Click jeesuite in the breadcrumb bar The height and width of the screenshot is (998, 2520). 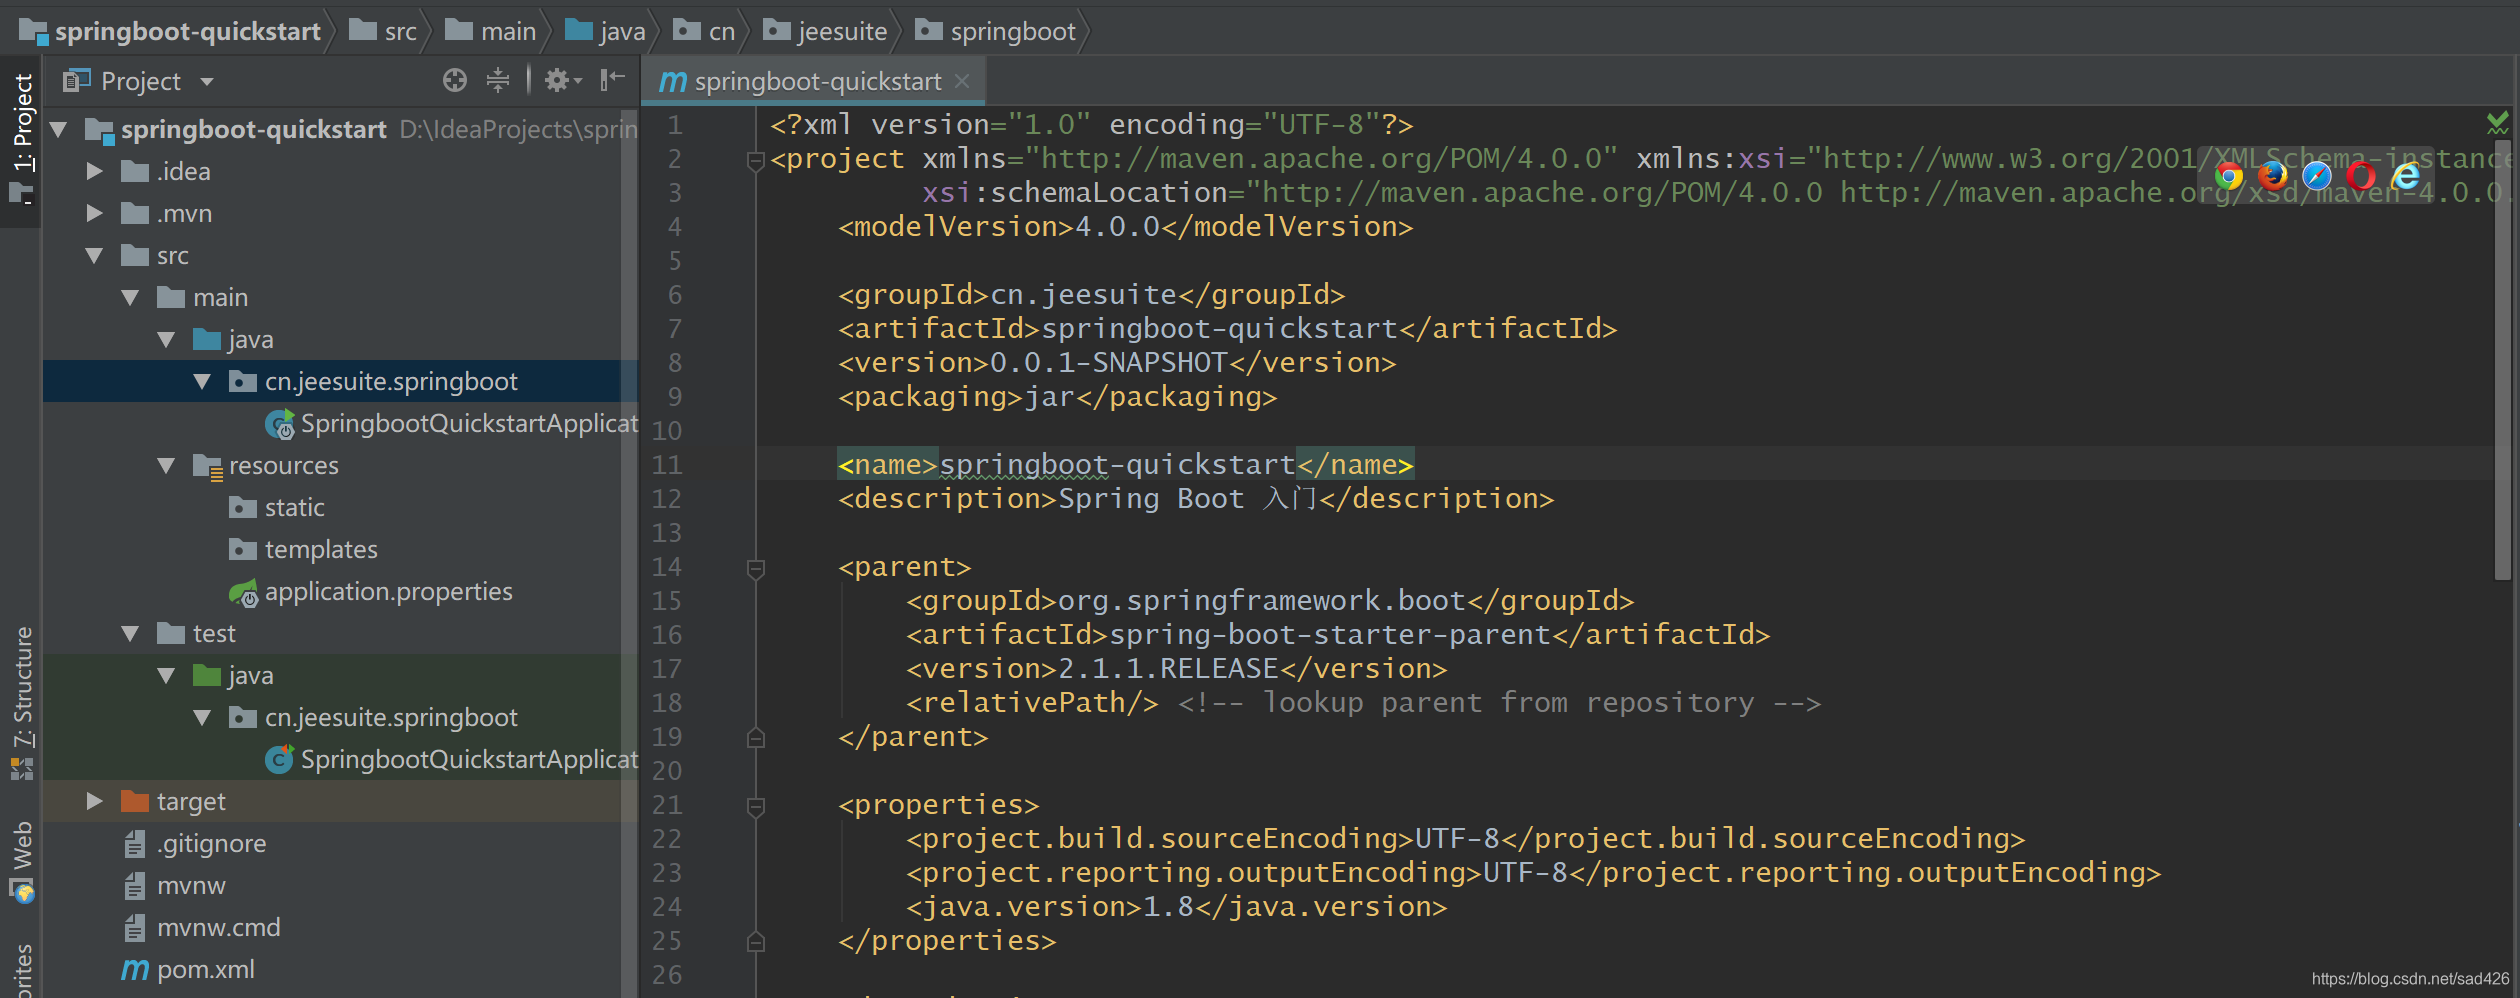pyautogui.click(x=842, y=31)
